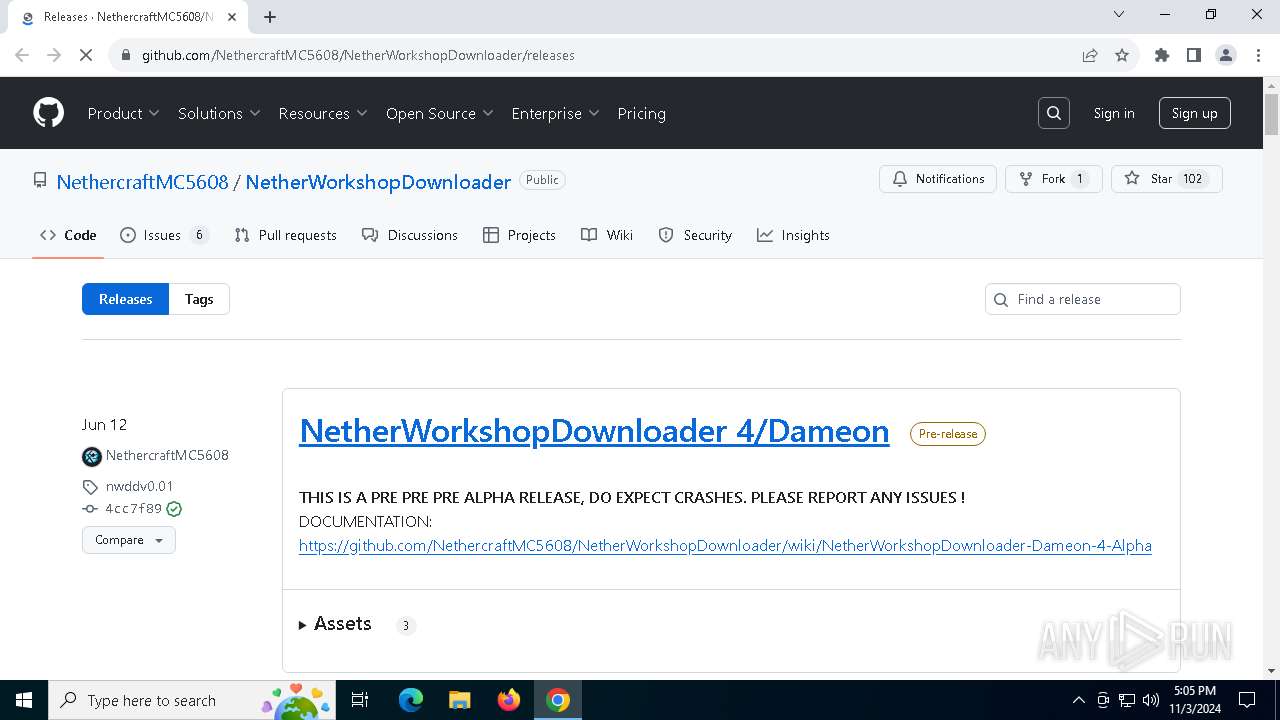Viewport: 1280px width, 720px height.
Task: Select the Releases toggle button
Action: coord(125,299)
